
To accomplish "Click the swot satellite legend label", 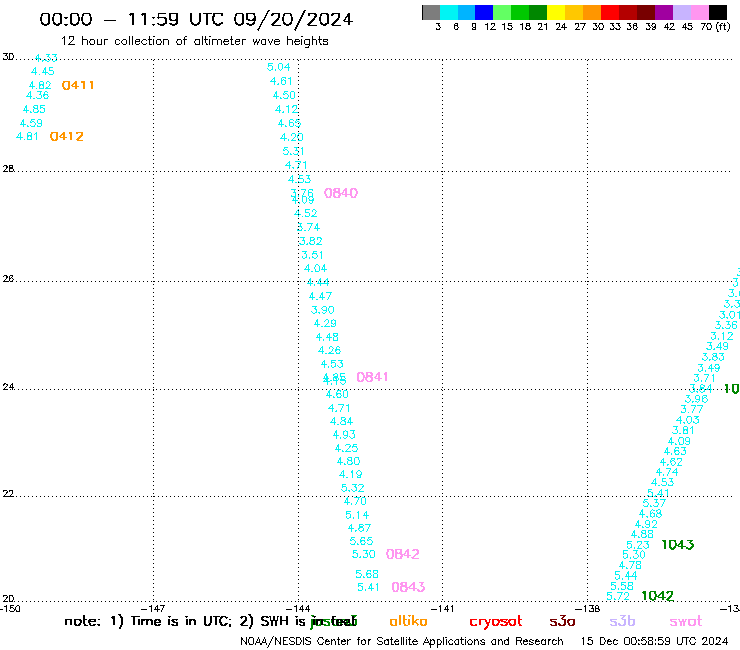I will pyautogui.click(x=686, y=621).
